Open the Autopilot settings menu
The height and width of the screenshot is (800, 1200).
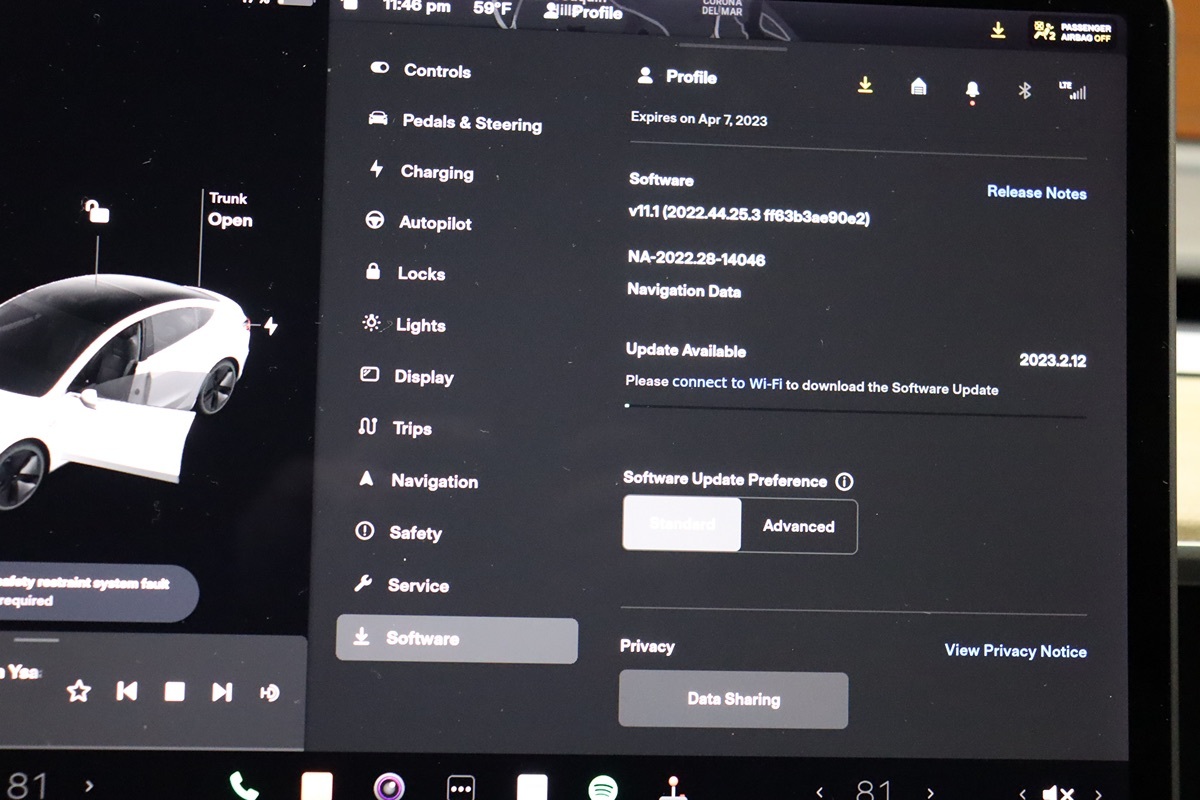pyautogui.click(x=434, y=222)
